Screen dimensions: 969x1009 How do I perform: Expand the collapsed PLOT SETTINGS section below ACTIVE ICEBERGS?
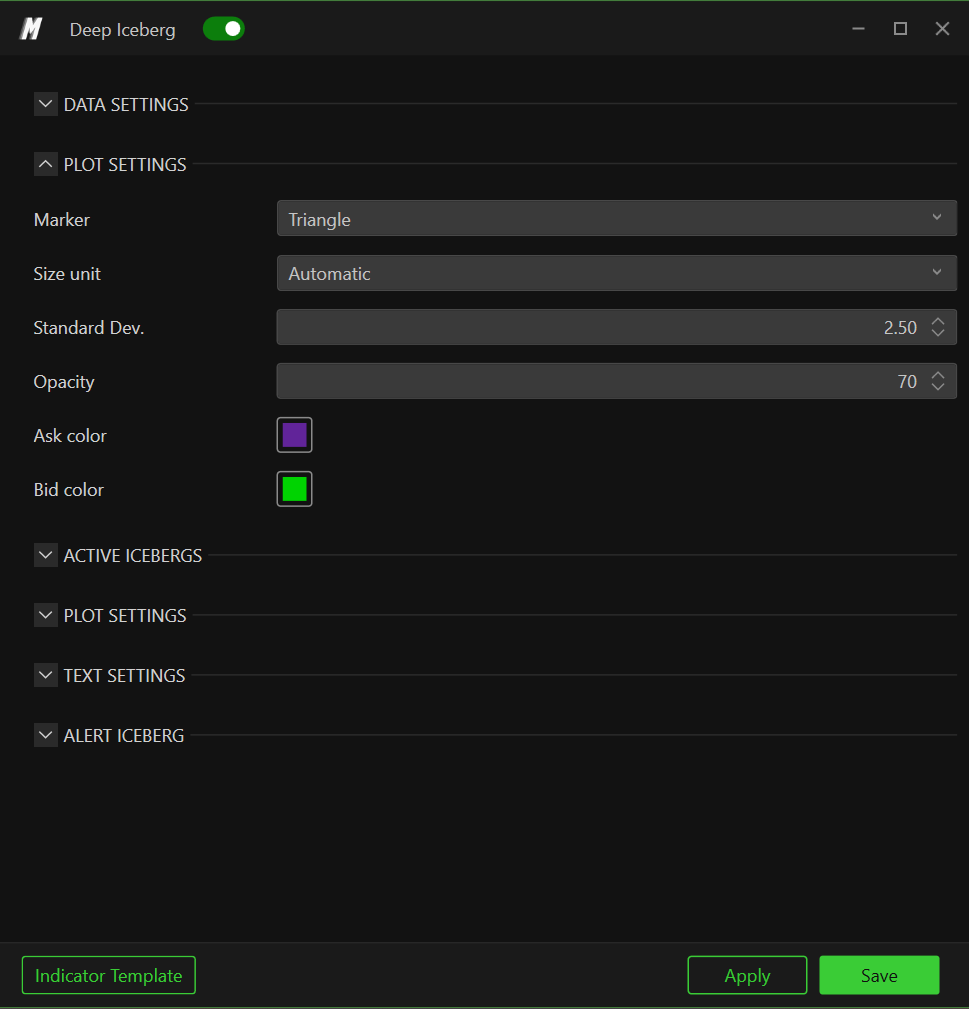(45, 615)
